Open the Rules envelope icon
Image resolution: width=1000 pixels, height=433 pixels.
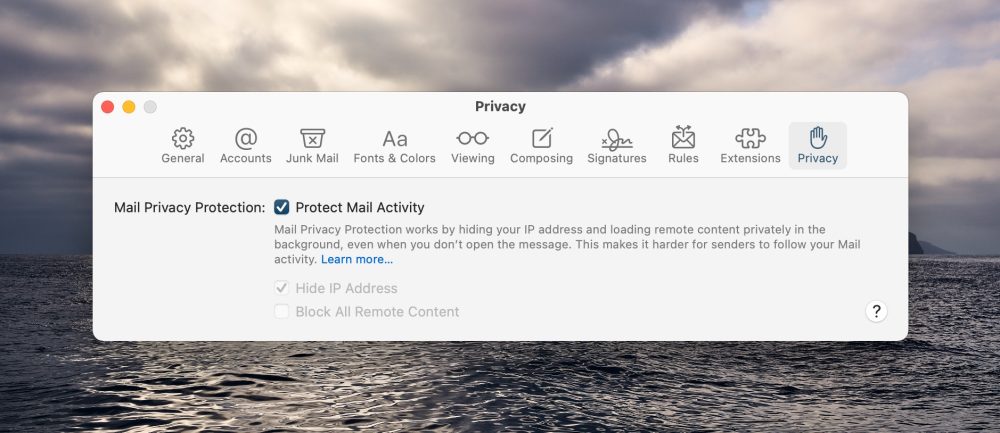pos(683,137)
